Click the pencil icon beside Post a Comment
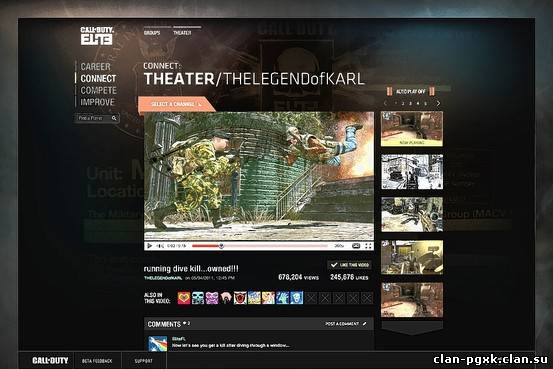 [x=364, y=323]
